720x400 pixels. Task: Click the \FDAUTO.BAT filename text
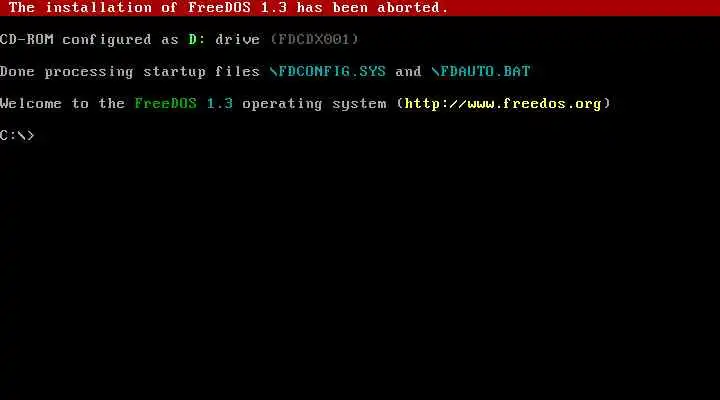pyautogui.click(x=481, y=72)
